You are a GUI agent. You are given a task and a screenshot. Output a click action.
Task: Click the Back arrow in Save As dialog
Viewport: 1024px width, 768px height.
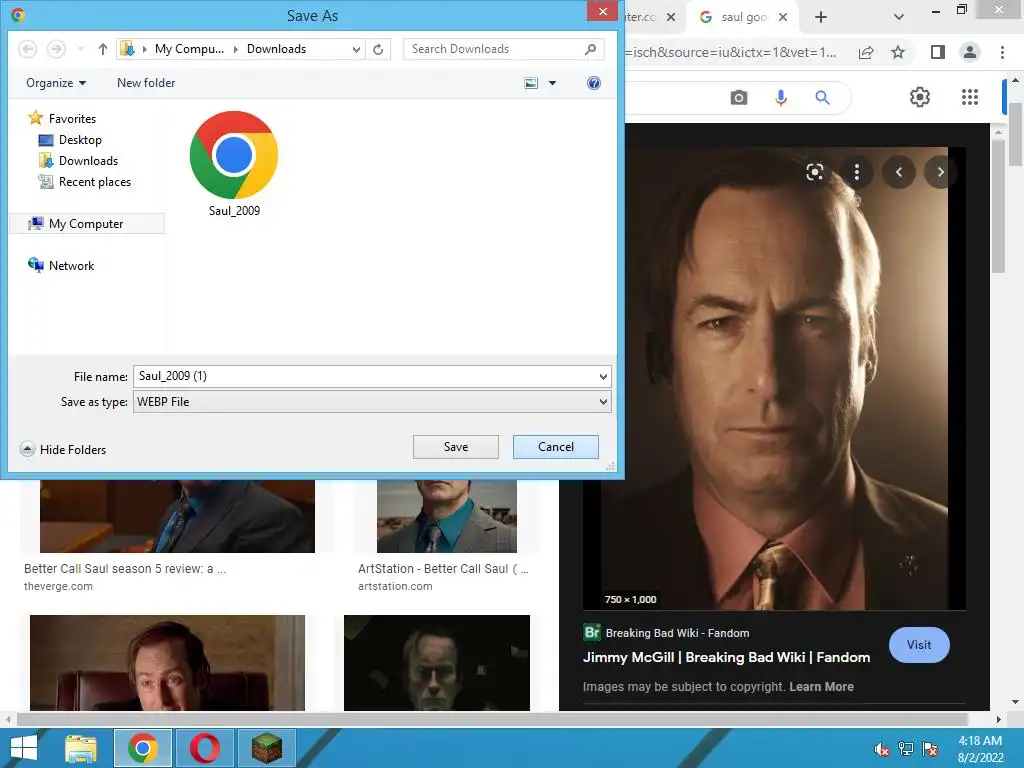pos(27,49)
